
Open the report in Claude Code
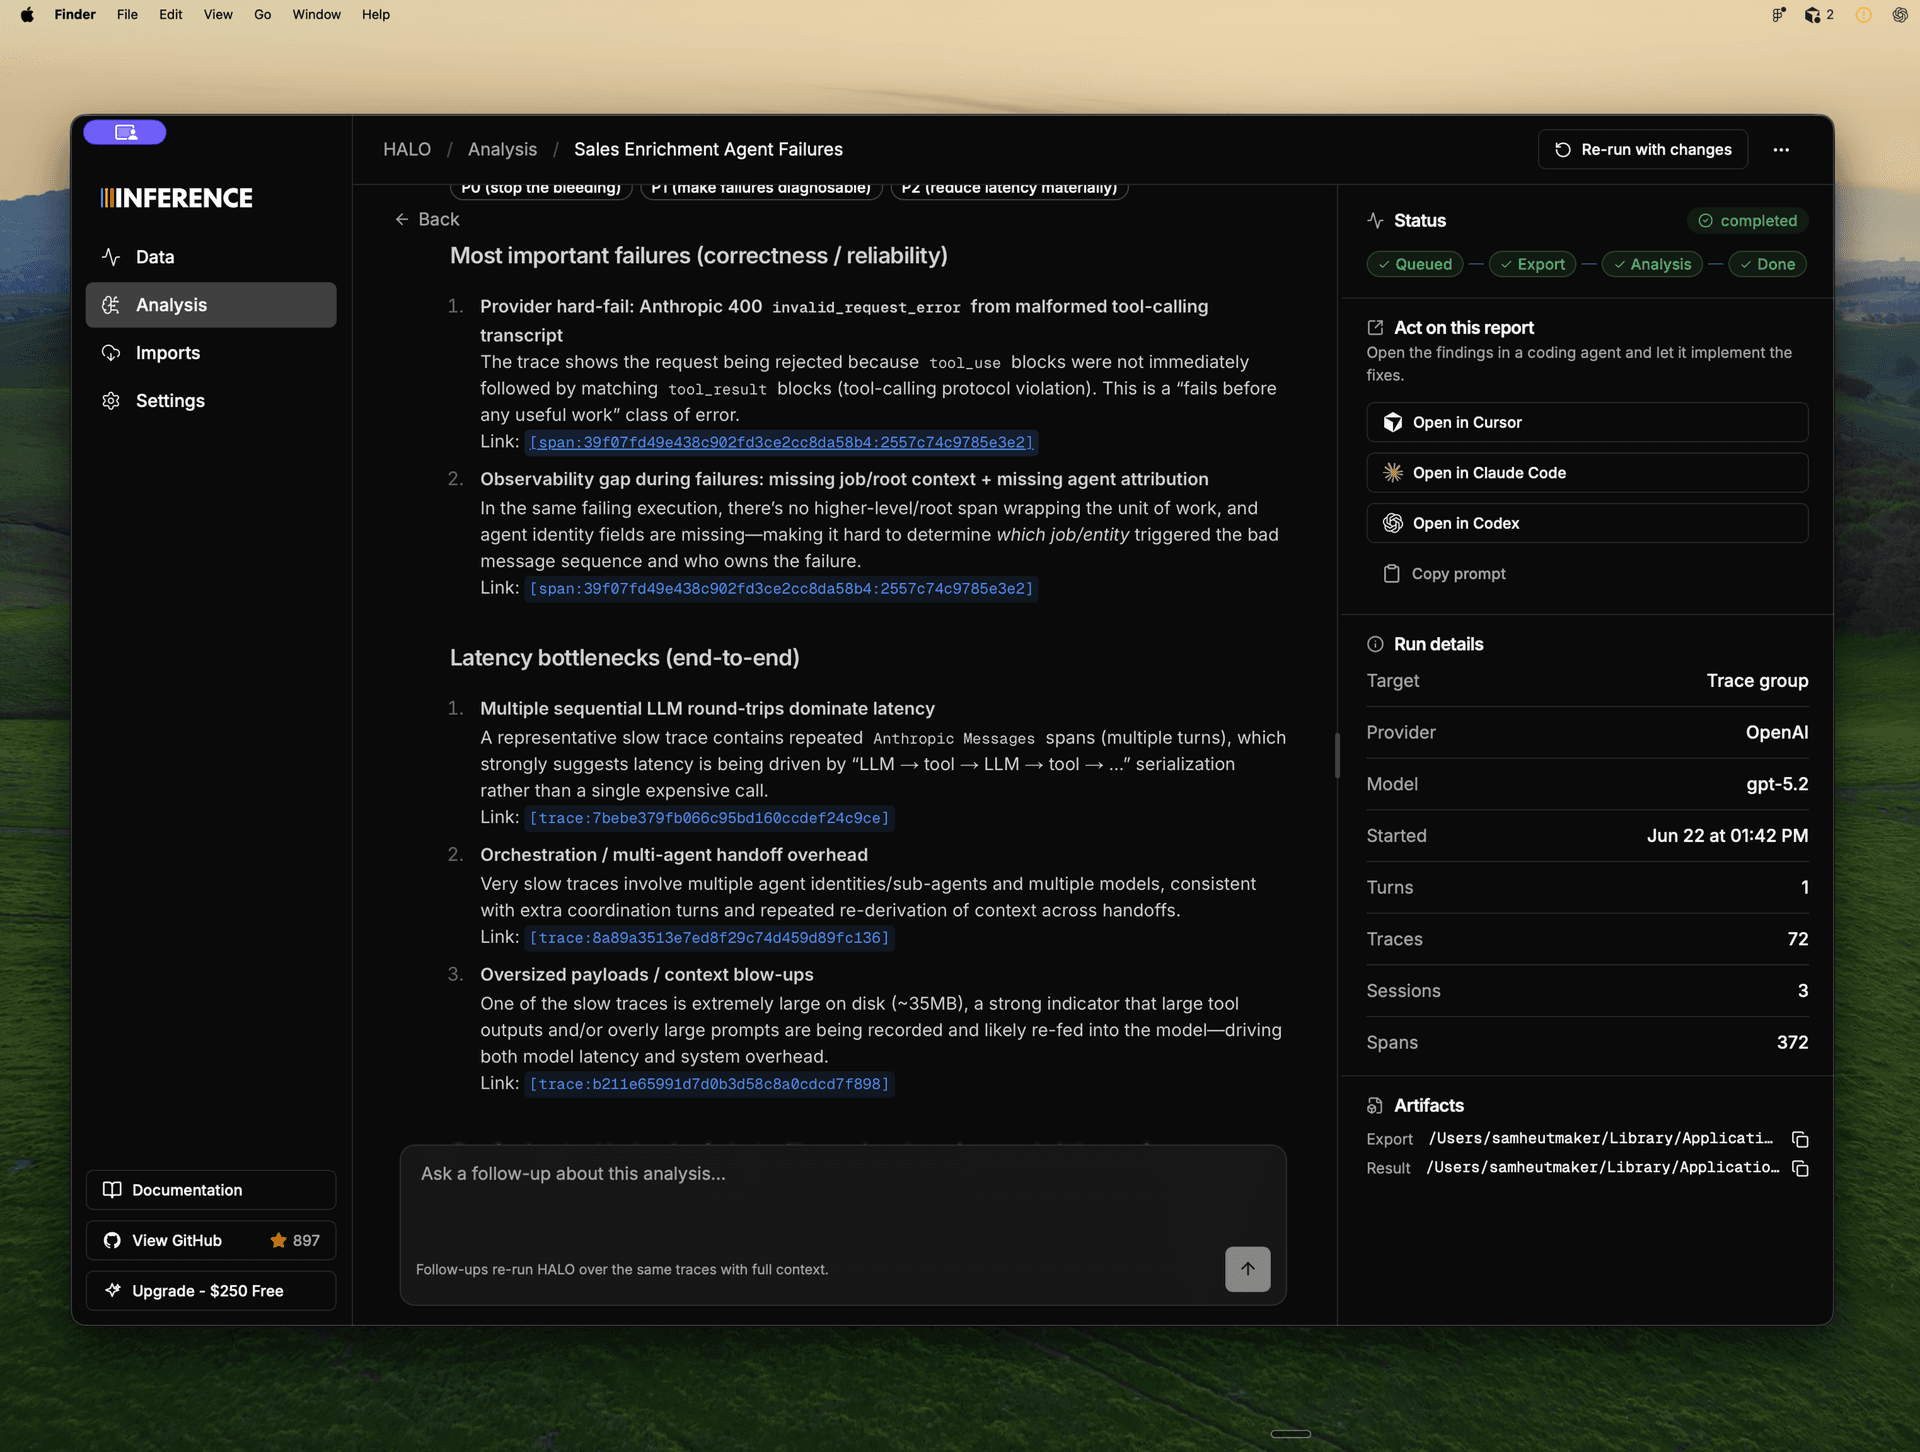1587,473
